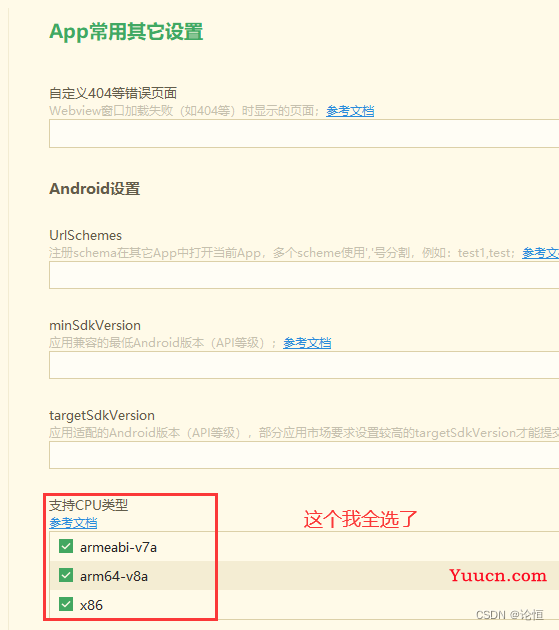
Task: Toggle the arm64-v8a checkbox
Action: pyautogui.click(x=66, y=575)
